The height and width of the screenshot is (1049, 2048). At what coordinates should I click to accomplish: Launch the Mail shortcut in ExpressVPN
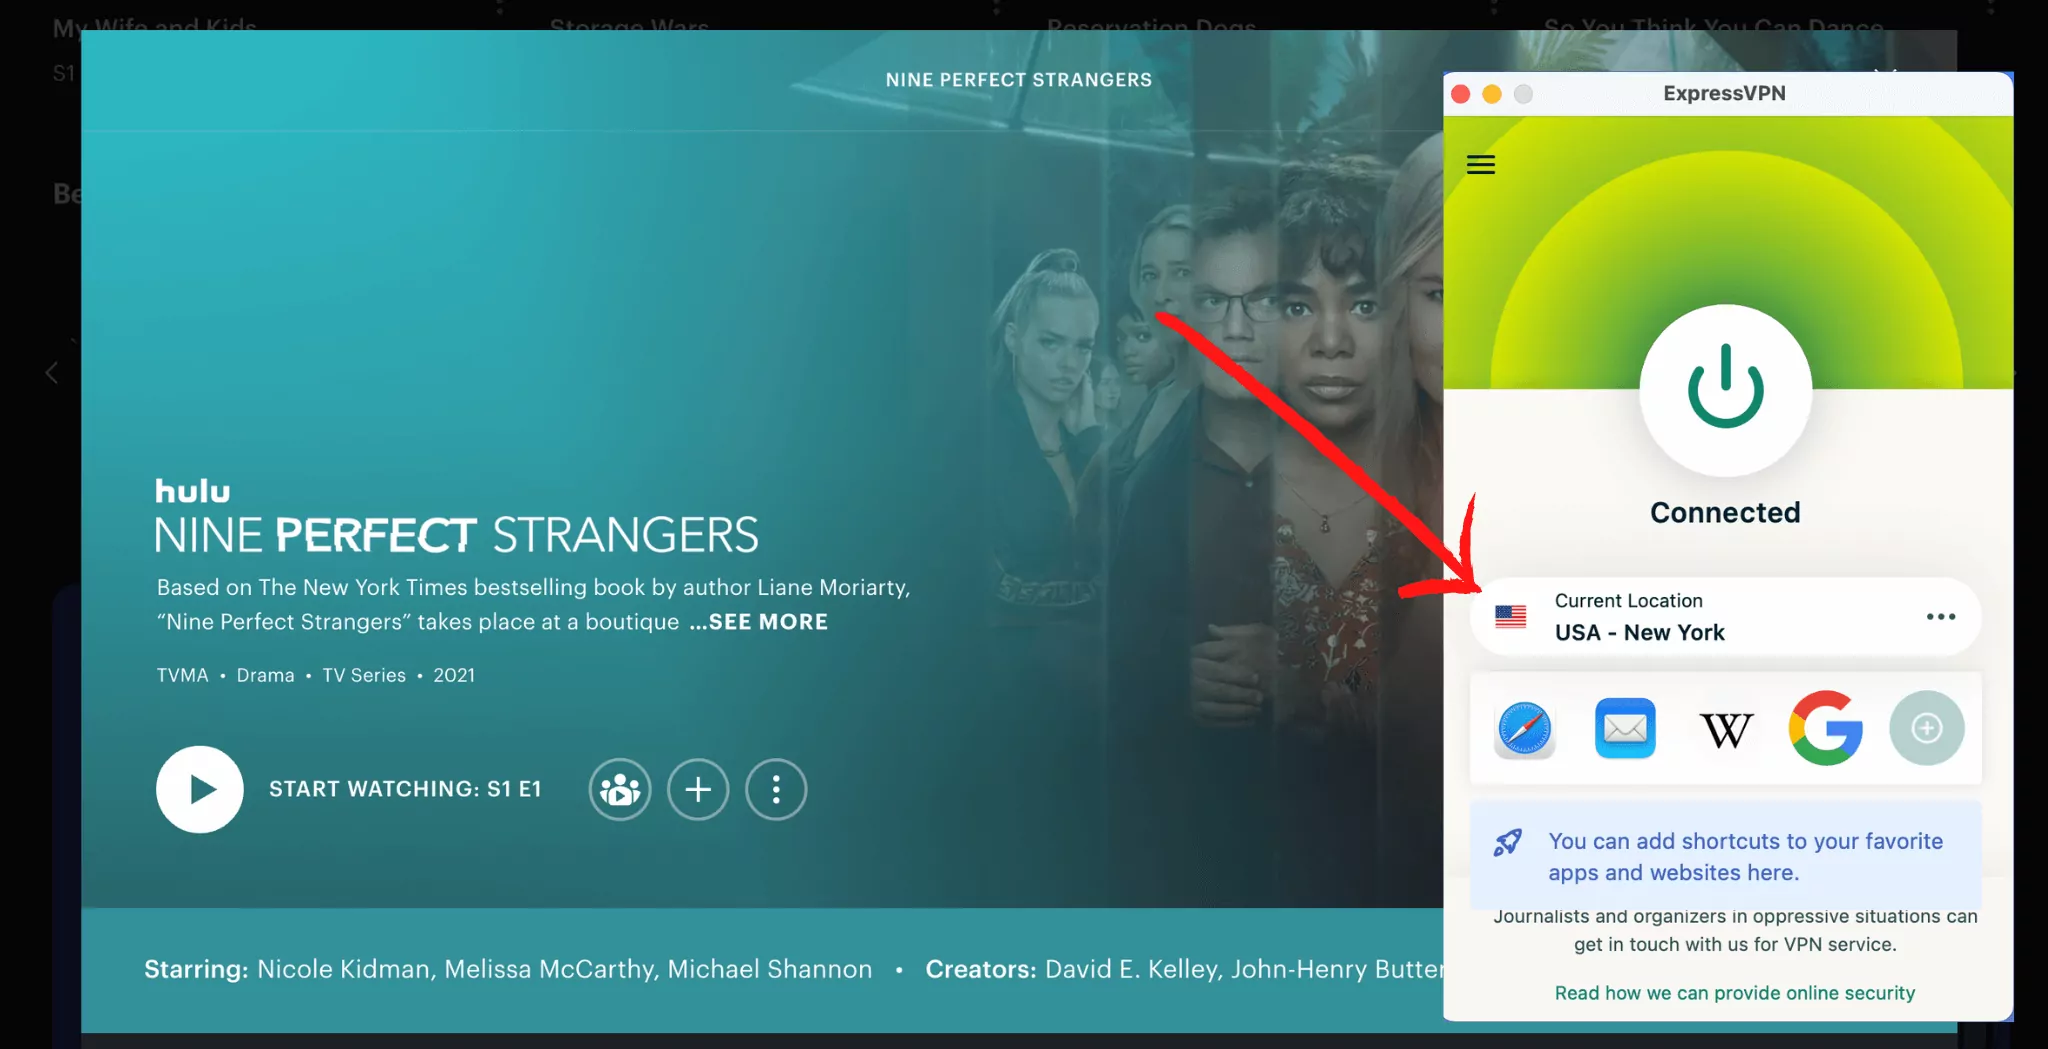click(1625, 728)
